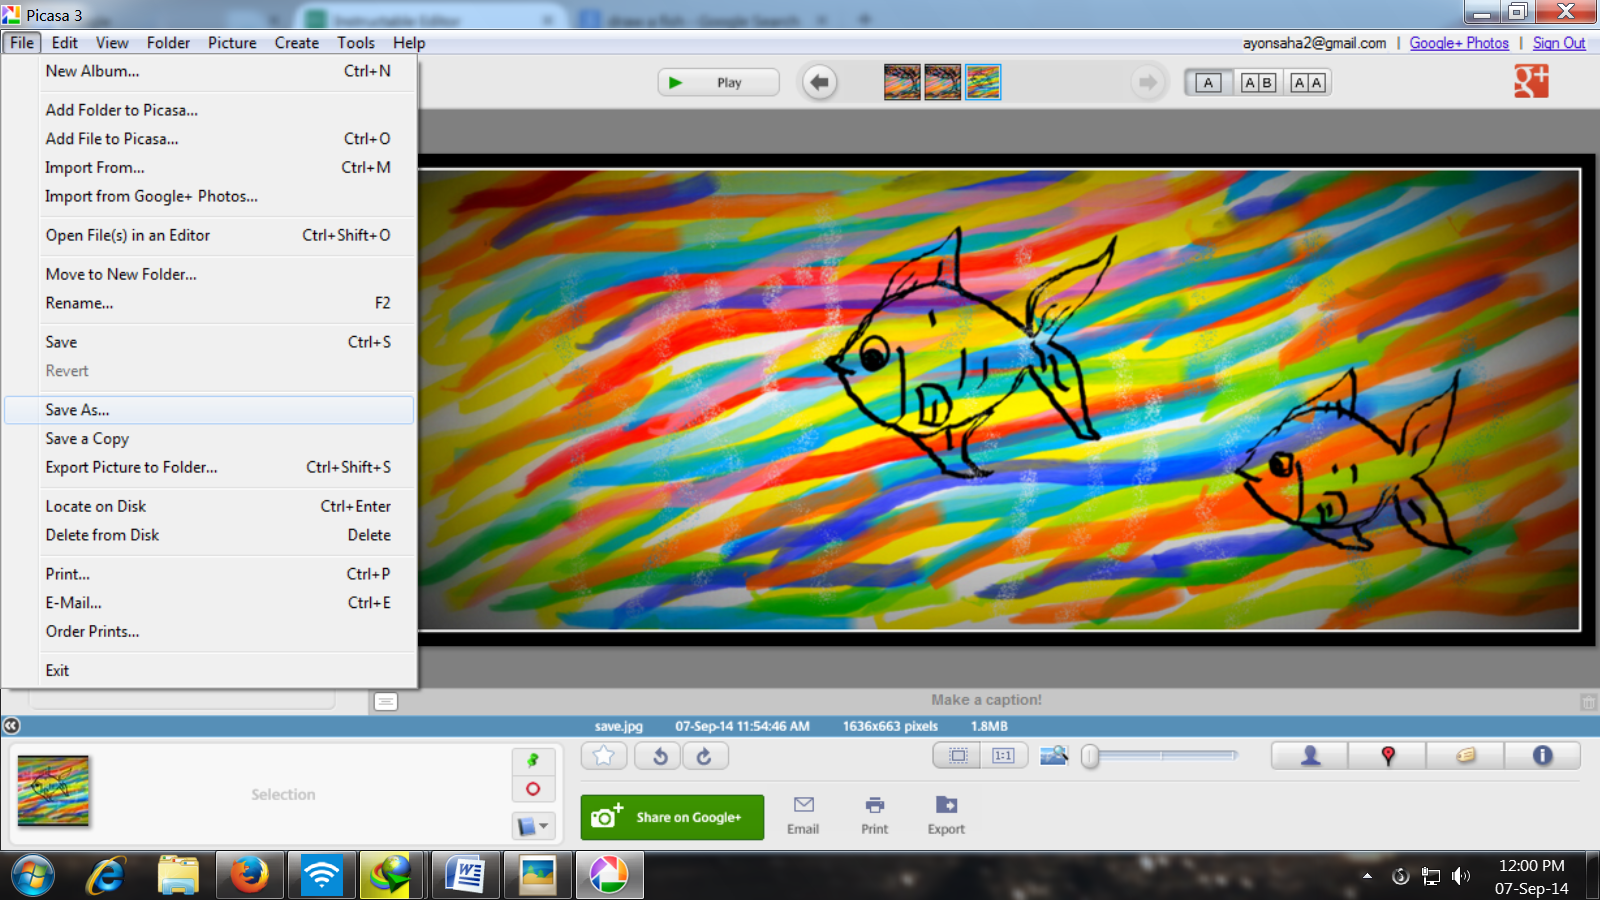This screenshot has height=900, width=1600.
Task: Open the Picture menu
Action: [232, 43]
